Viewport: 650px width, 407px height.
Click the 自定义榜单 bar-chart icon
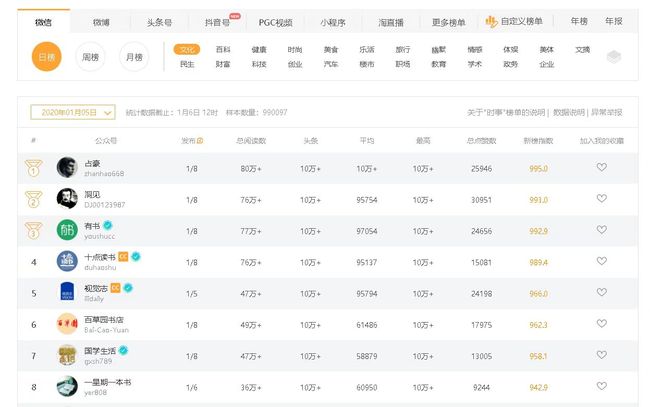(x=491, y=22)
